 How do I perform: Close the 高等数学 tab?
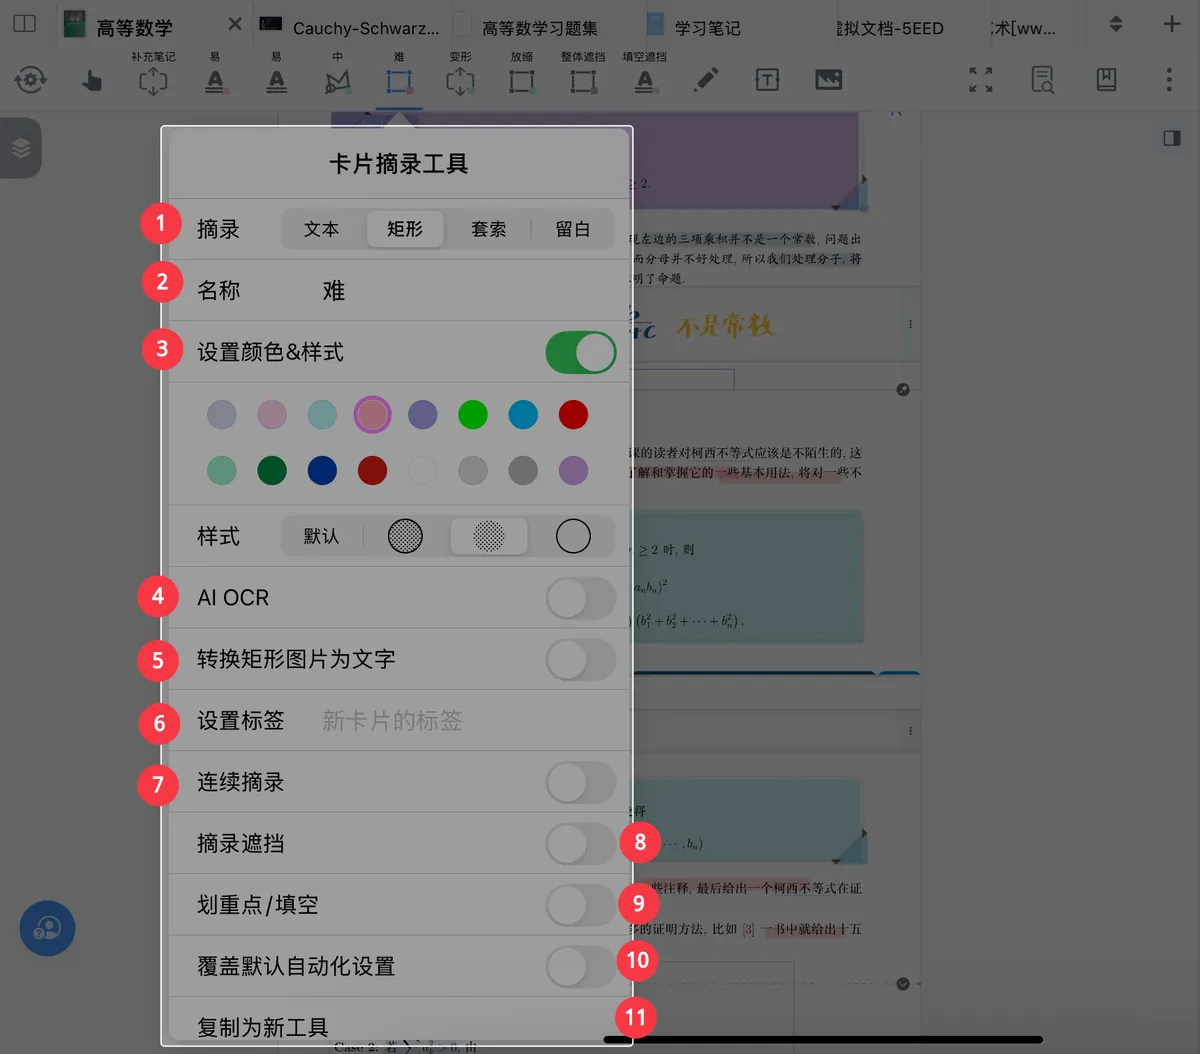(234, 24)
